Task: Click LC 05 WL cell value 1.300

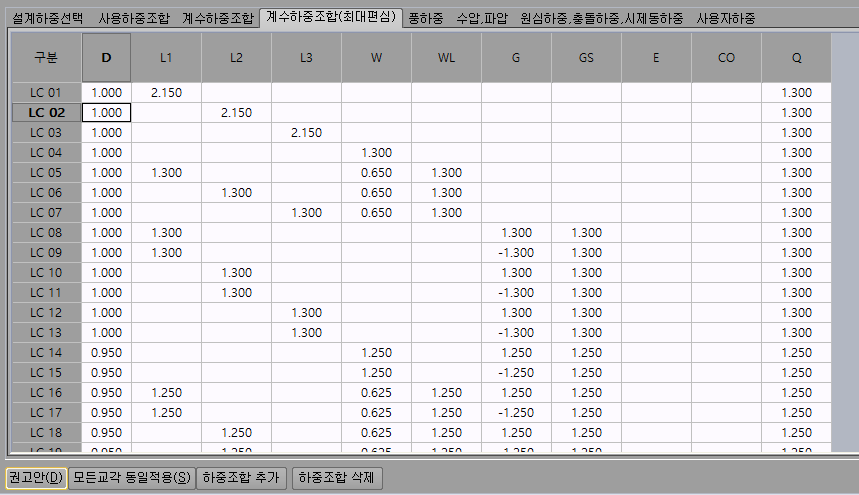Action: [x=446, y=172]
